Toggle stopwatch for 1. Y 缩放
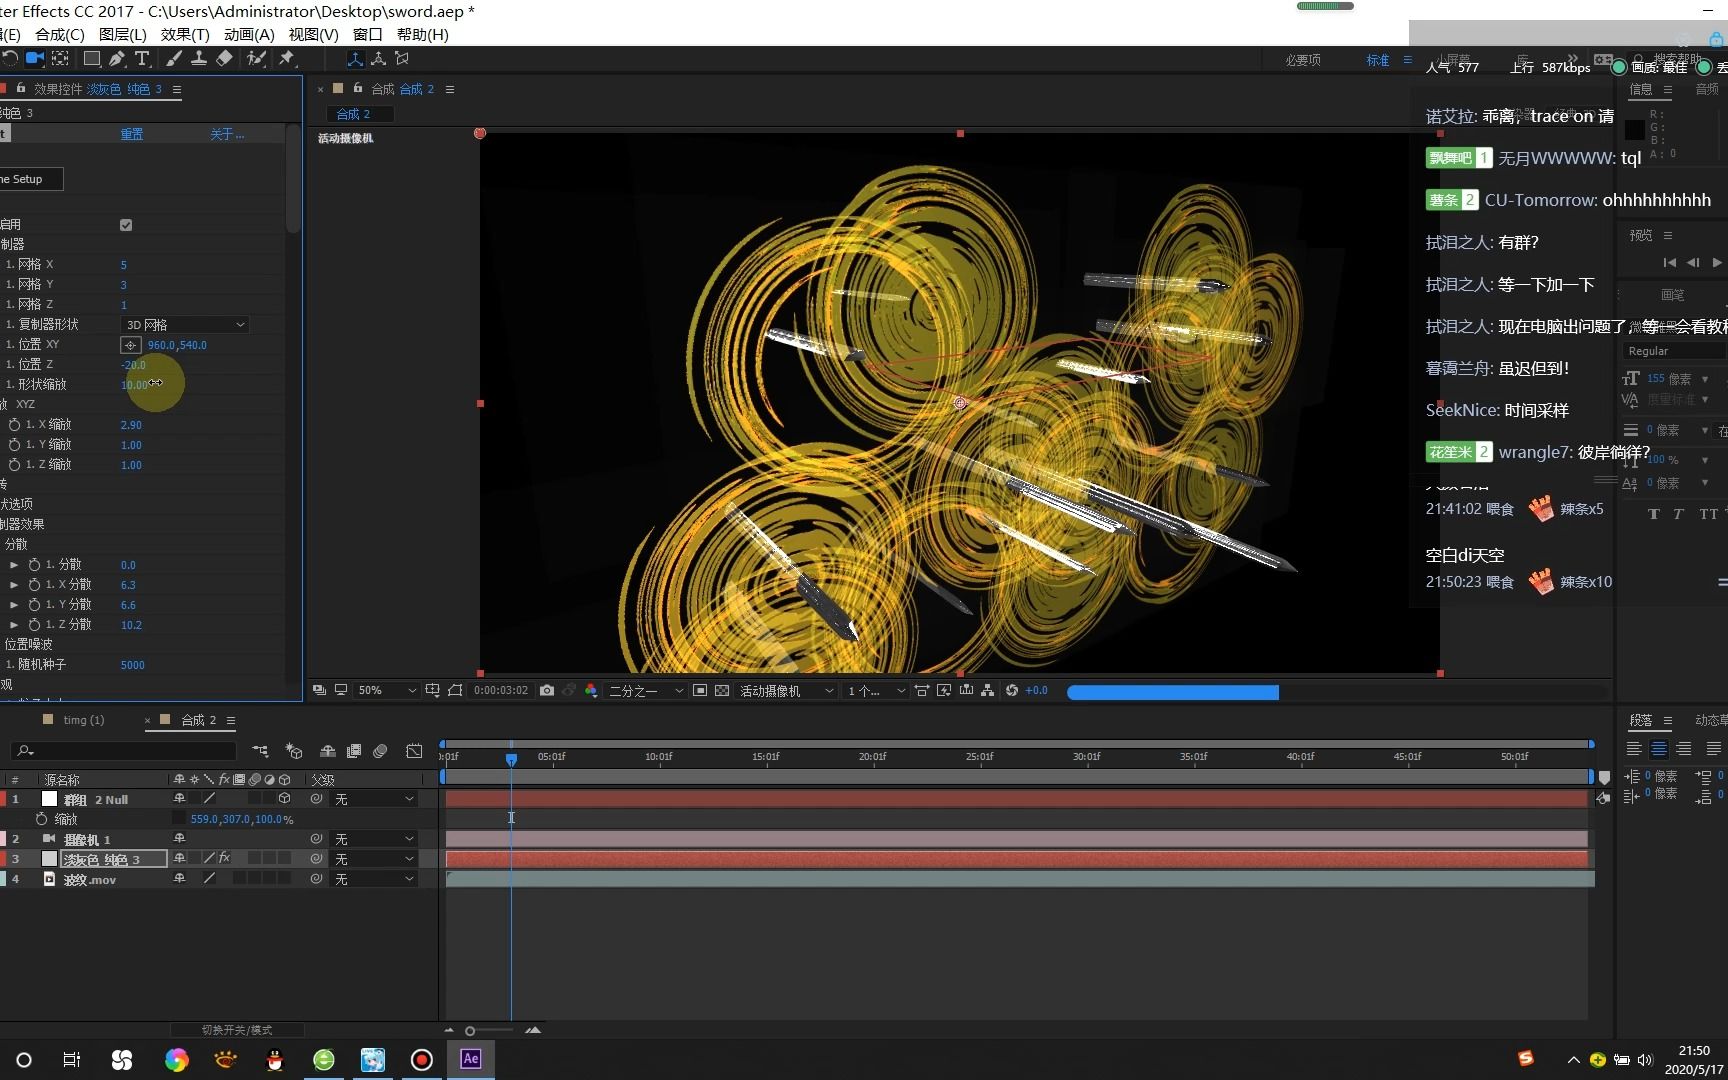1728x1080 pixels. click(14, 445)
